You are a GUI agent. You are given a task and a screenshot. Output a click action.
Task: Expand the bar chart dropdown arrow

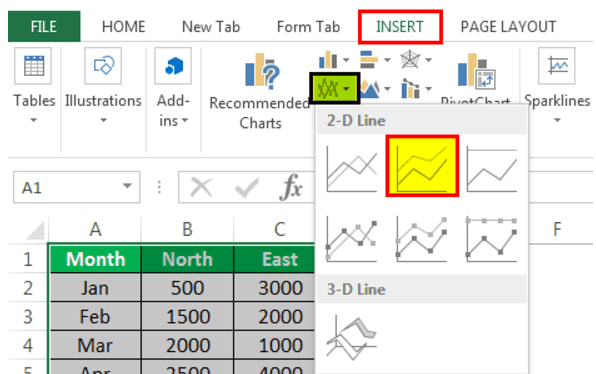[x=387, y=60]
